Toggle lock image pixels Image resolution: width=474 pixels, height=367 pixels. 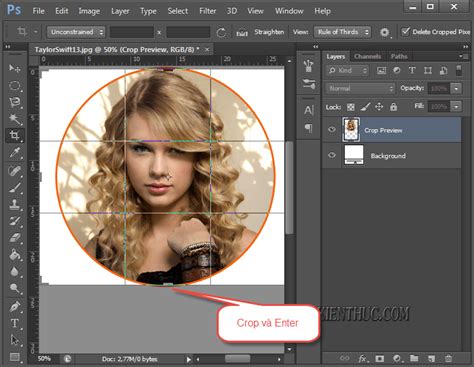(x=365, y=107)
